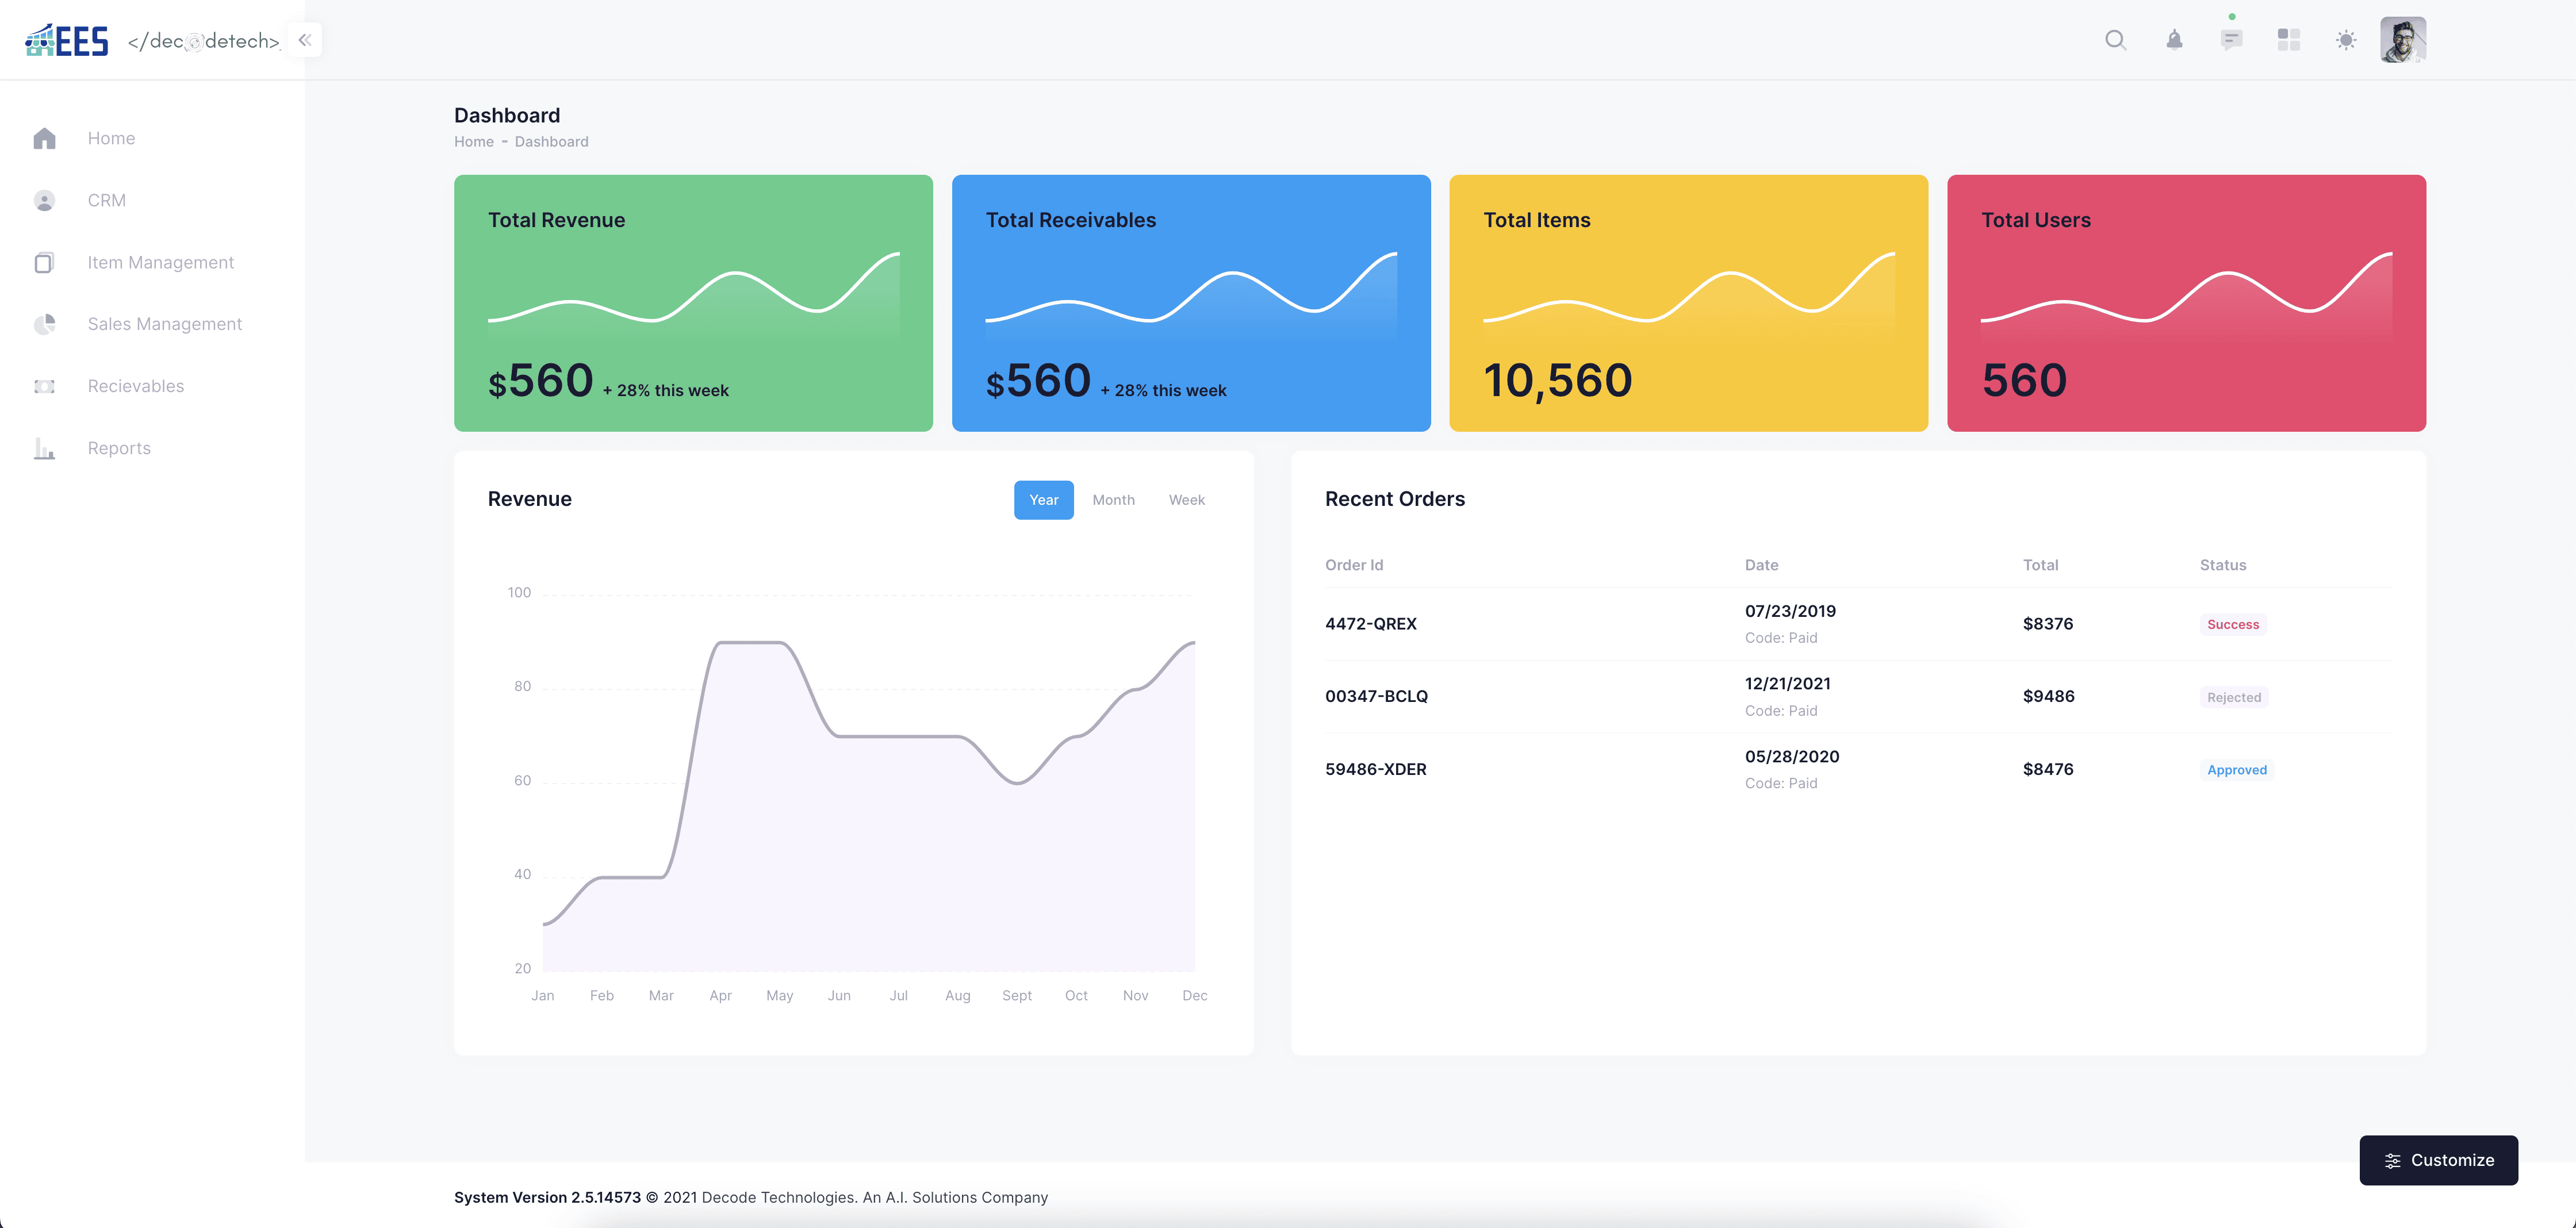This screenshot has width=2576, height=1228.
Task: Click the Customize button
Action: coord(2439,1160)
